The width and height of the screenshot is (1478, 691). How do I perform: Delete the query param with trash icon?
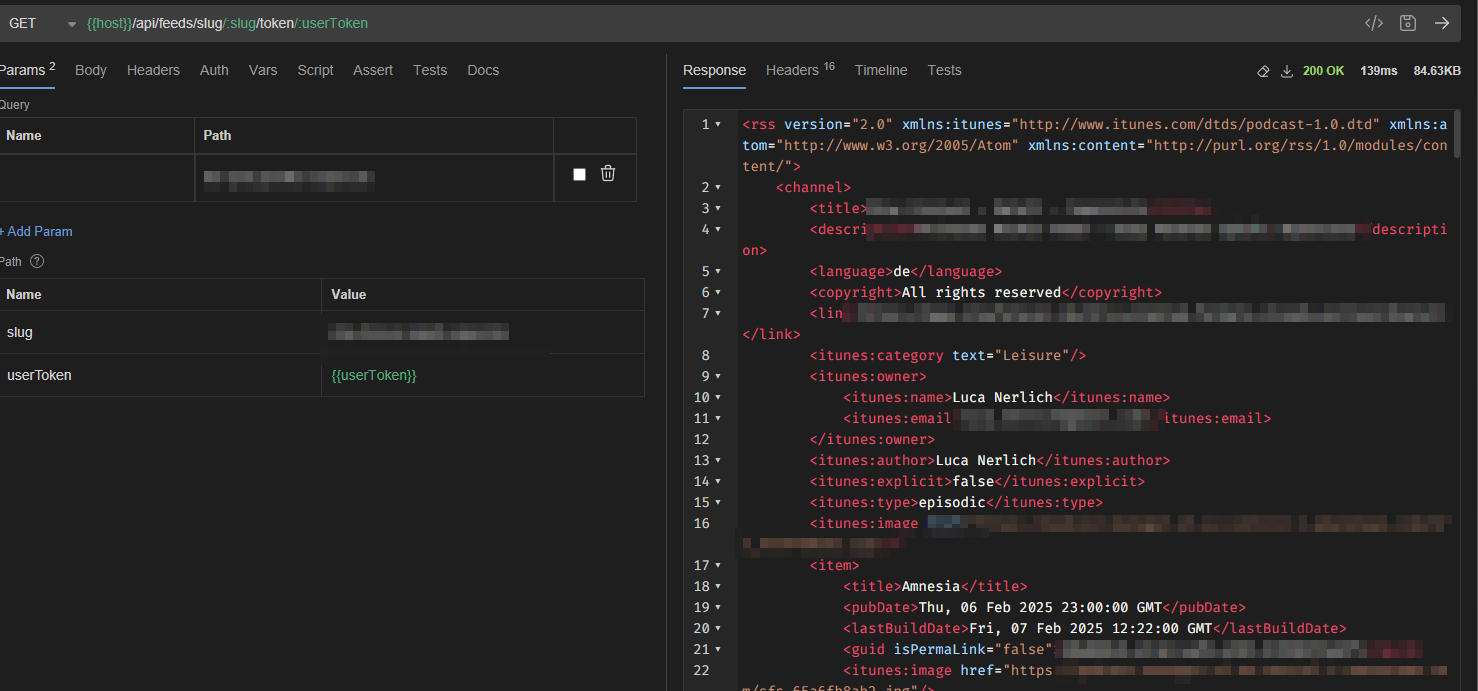(x=607, y=174)
